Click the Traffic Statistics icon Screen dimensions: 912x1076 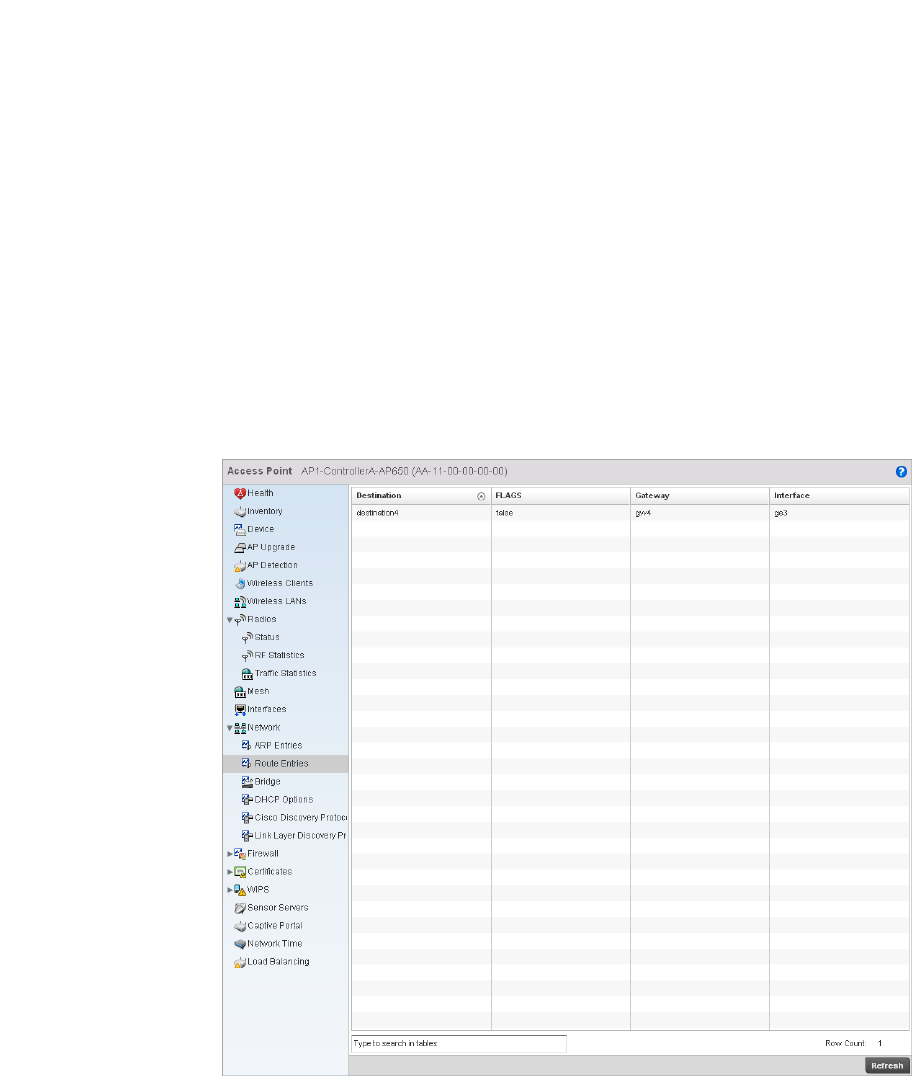pyautogui.click(x=247, y=674)
